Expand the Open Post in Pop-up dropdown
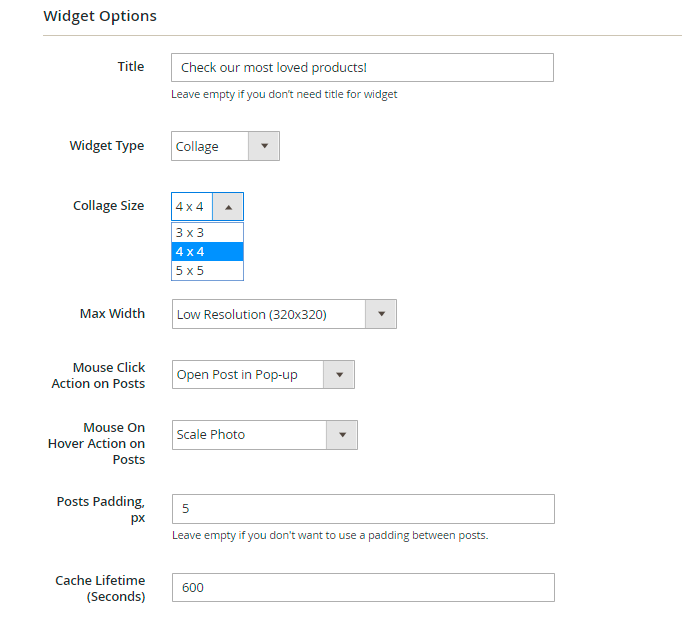The height and width of the screenshot is (625, 683). click(263, 375)
